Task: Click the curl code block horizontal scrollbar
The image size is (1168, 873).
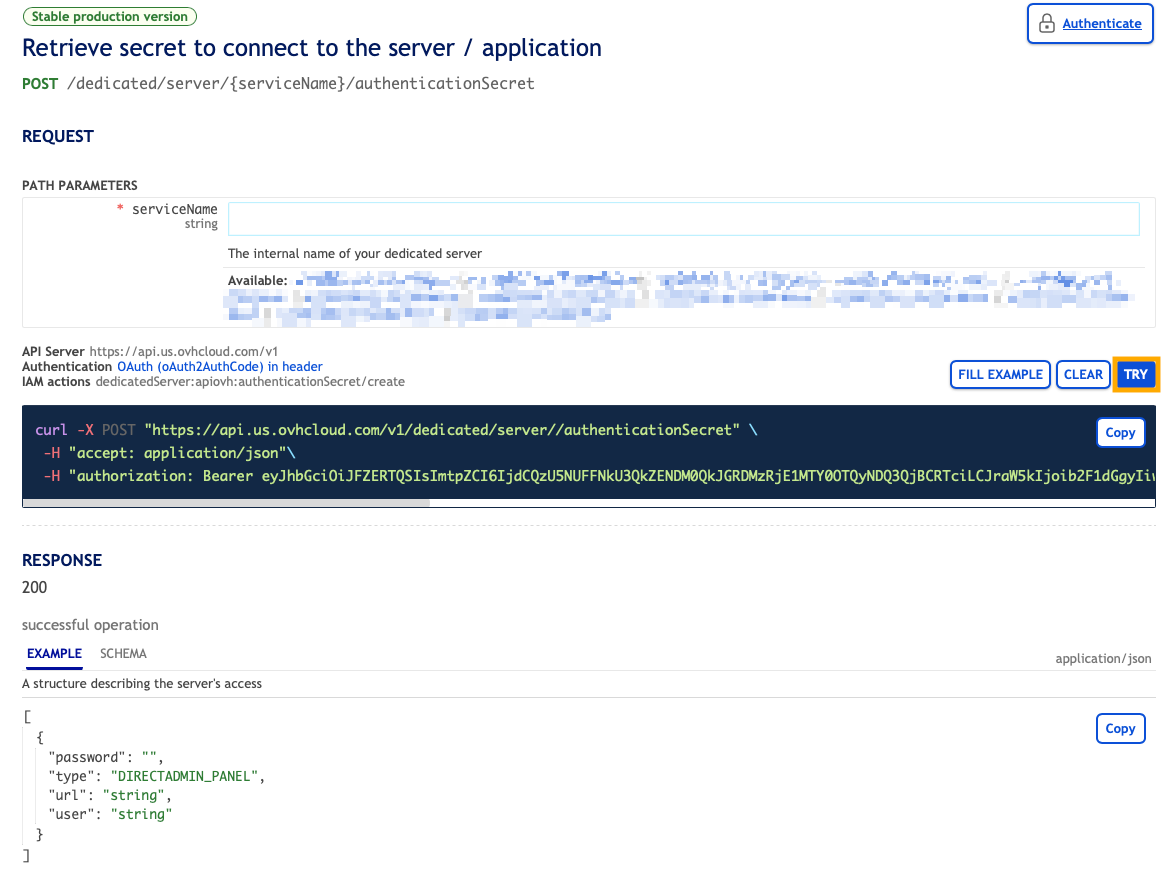Action: (226, 504)
